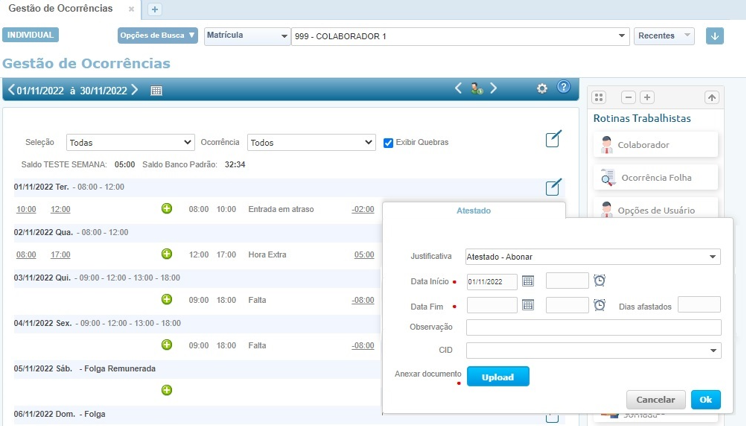Click the calendar icon beside the date range

click(x=156, y=90)
